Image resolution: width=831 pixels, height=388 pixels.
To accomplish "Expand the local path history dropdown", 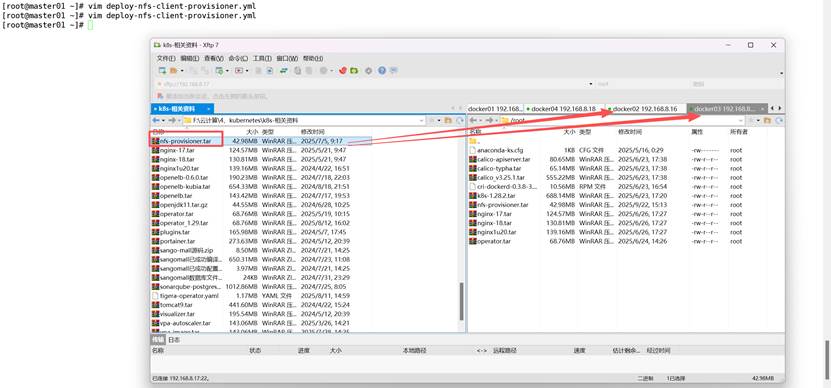I will pyautogui.click(x=422, y=121).
